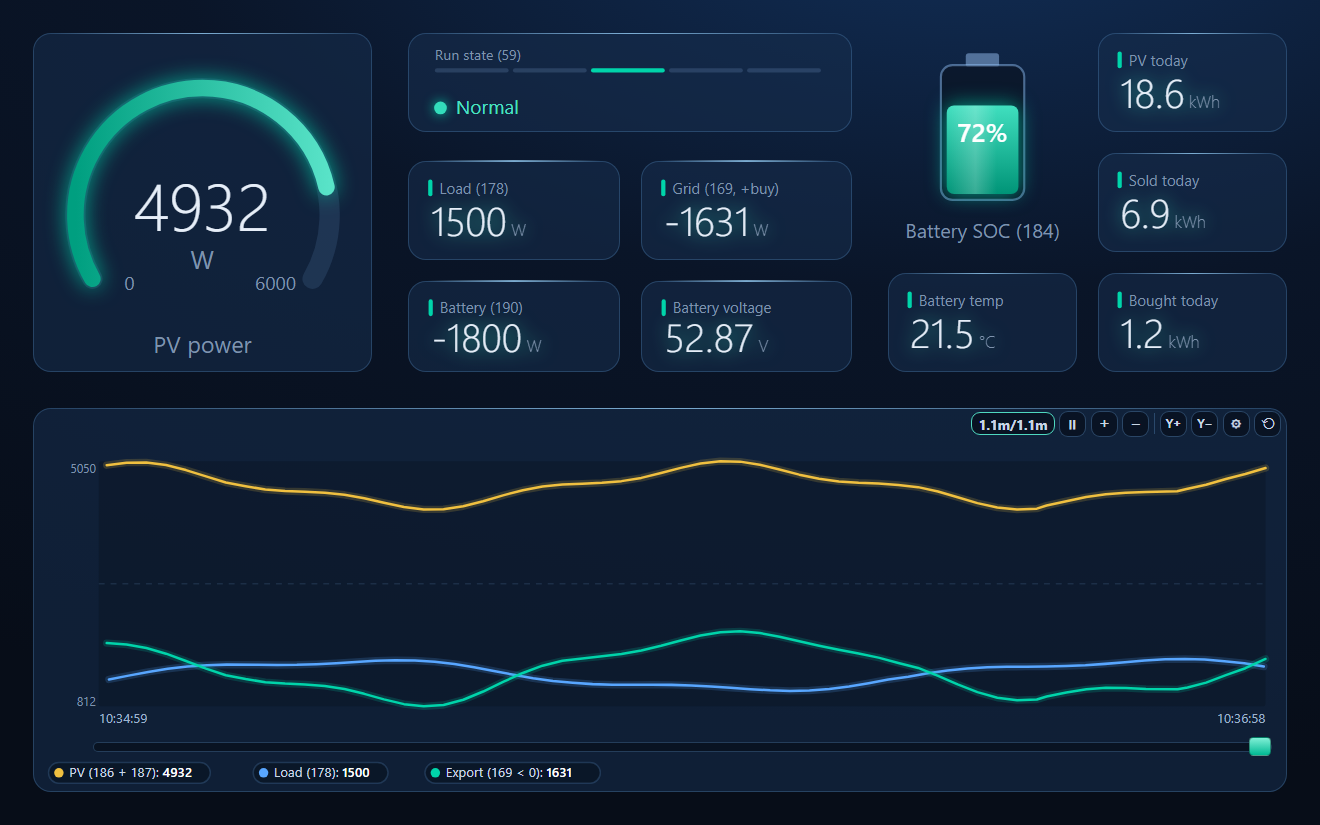The image size is (1320, 825).
Task: Click the Load (178) card value 1500
Action: tap(468, 221)
